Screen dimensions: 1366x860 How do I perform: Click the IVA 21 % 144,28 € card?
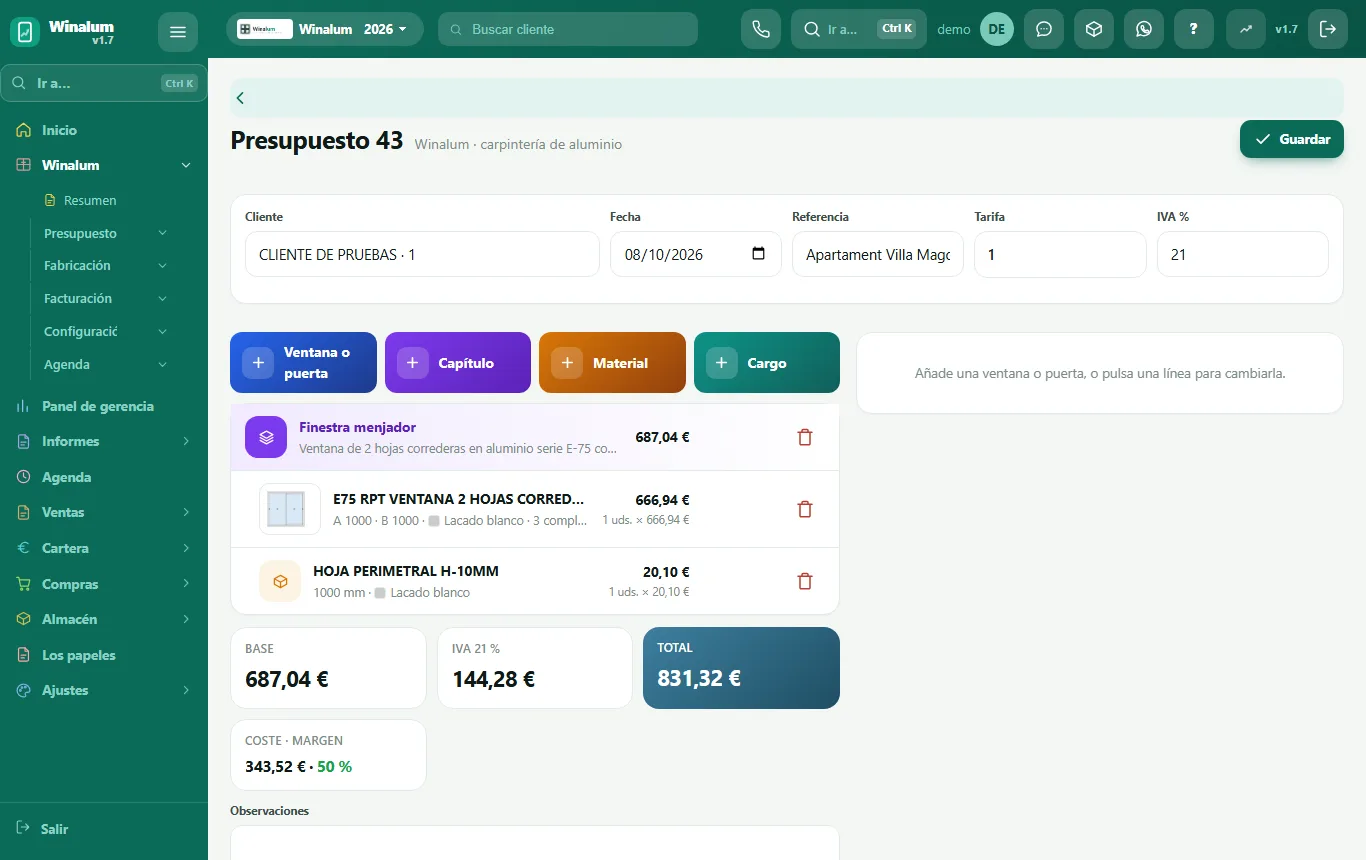pos(535,668)
